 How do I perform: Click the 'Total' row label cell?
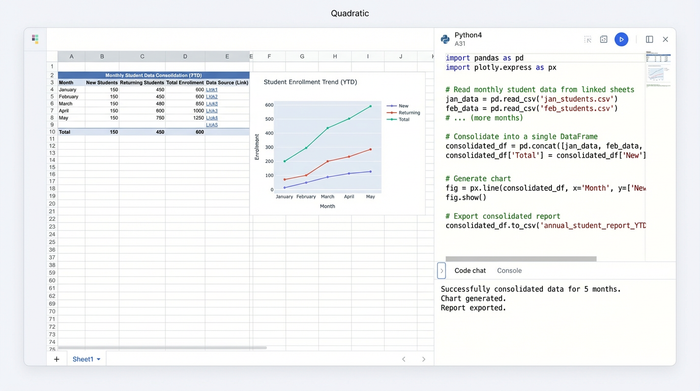71,132
